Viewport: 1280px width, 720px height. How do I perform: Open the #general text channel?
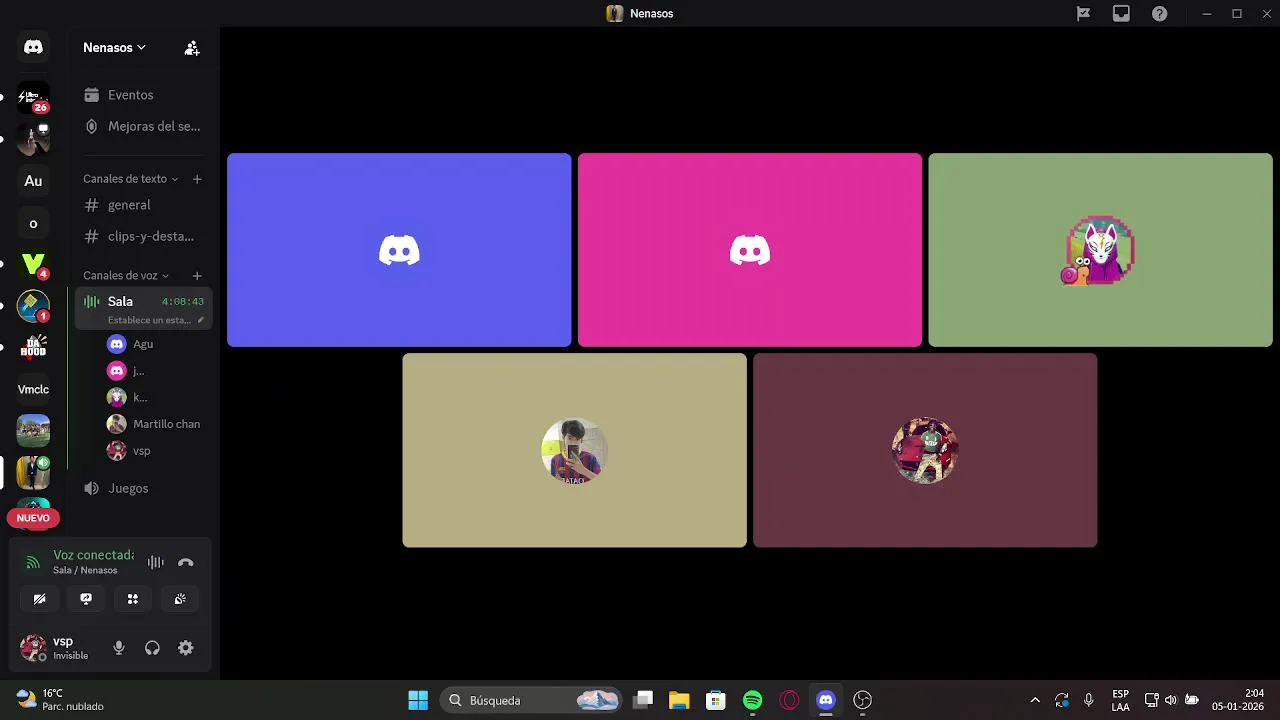click(142, 205)
